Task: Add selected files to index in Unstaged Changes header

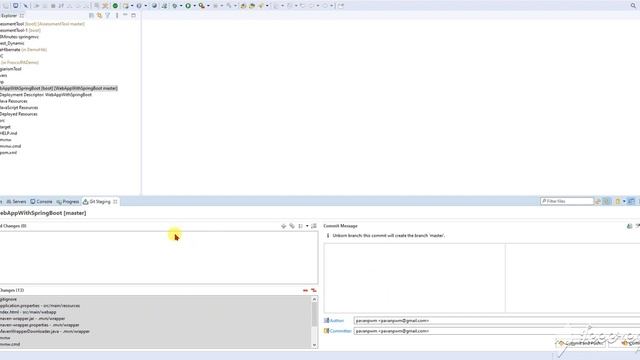Action: point(284,226)
